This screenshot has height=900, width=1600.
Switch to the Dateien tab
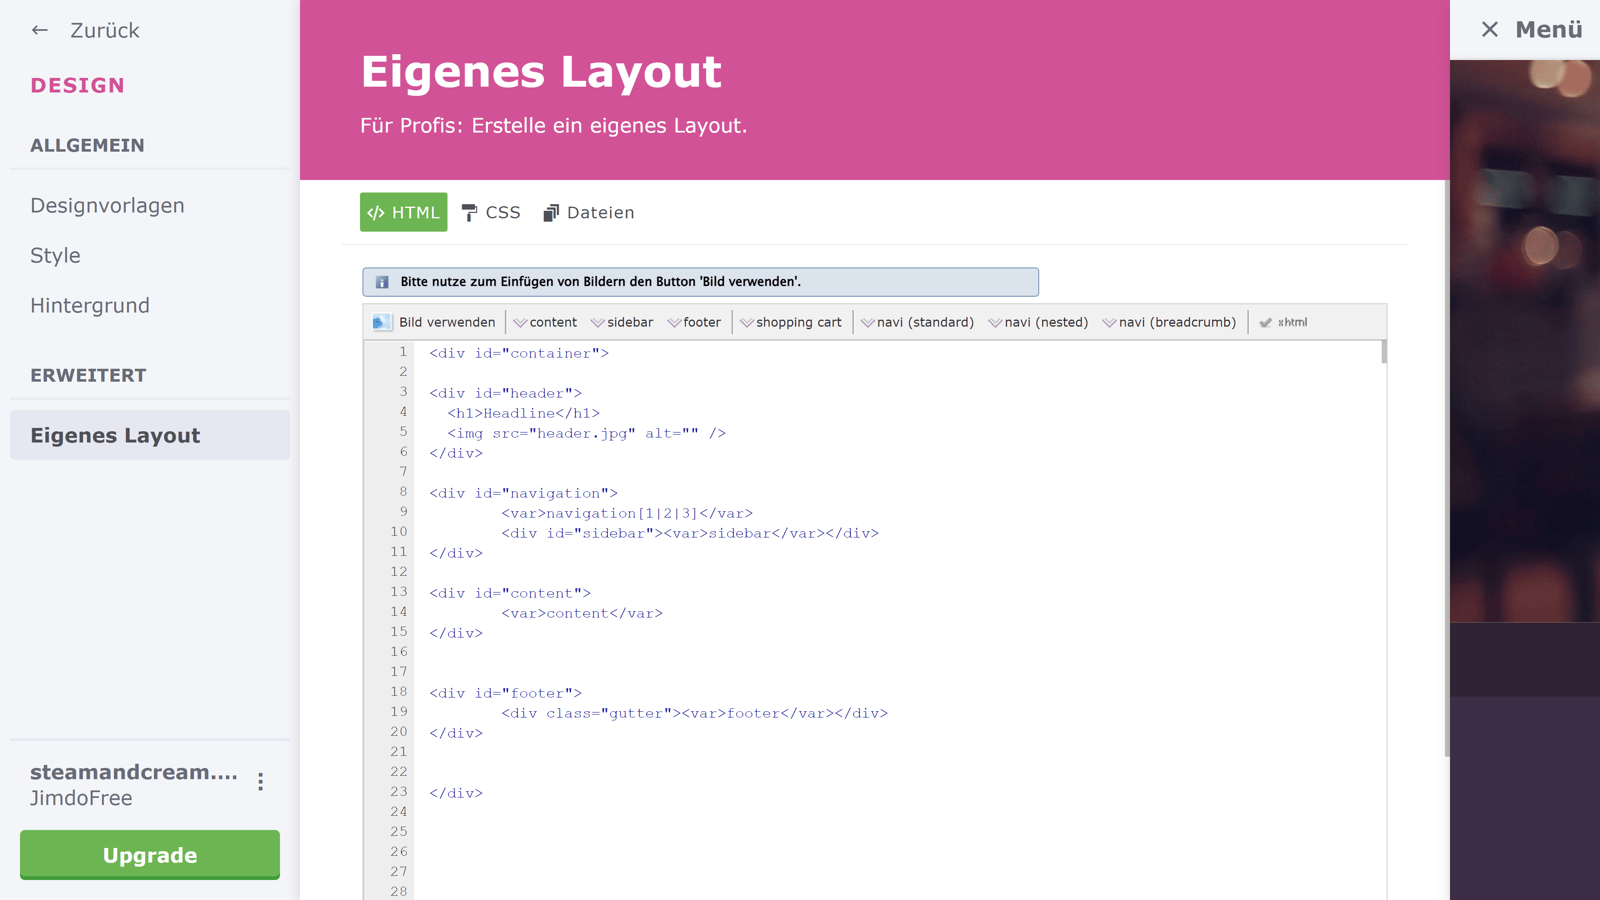tap(588, 212)
